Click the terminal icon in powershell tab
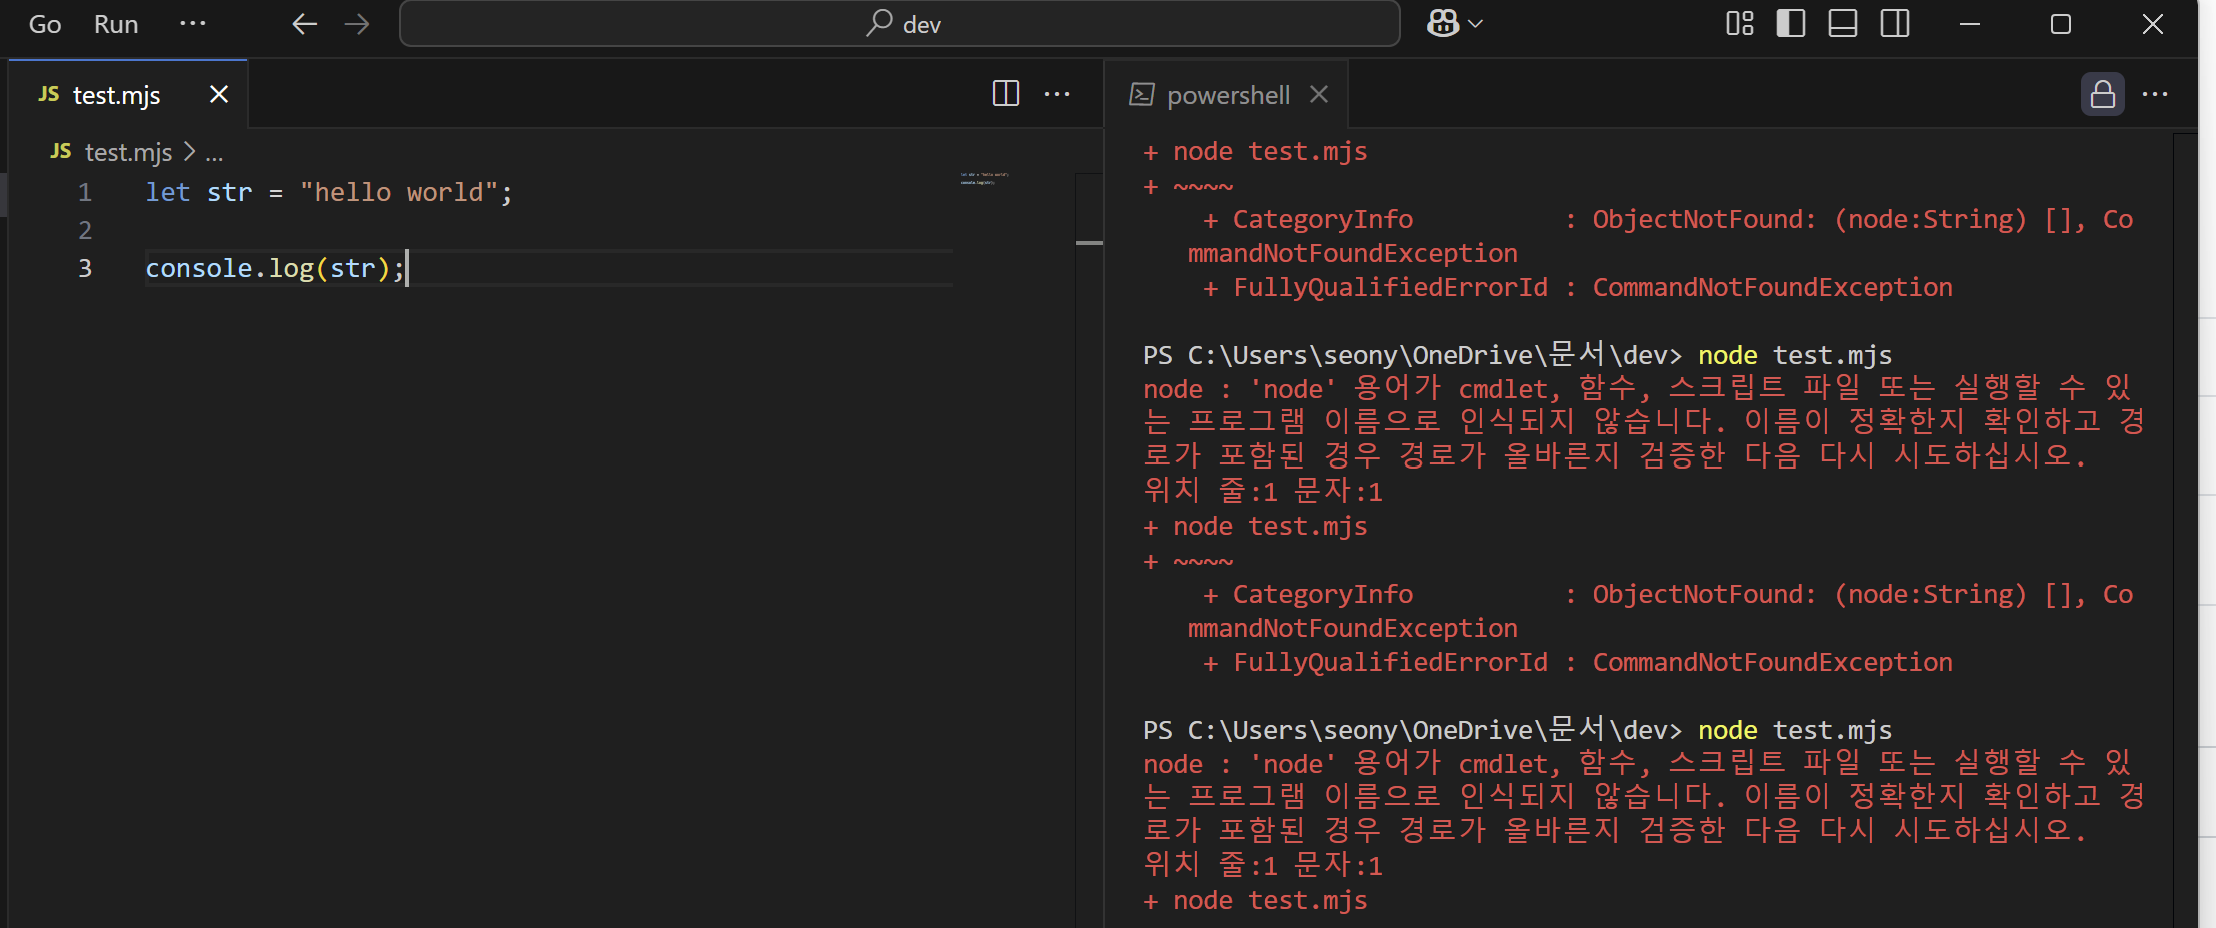Viewport: 2216px width, 928px height. point(1142,94)
